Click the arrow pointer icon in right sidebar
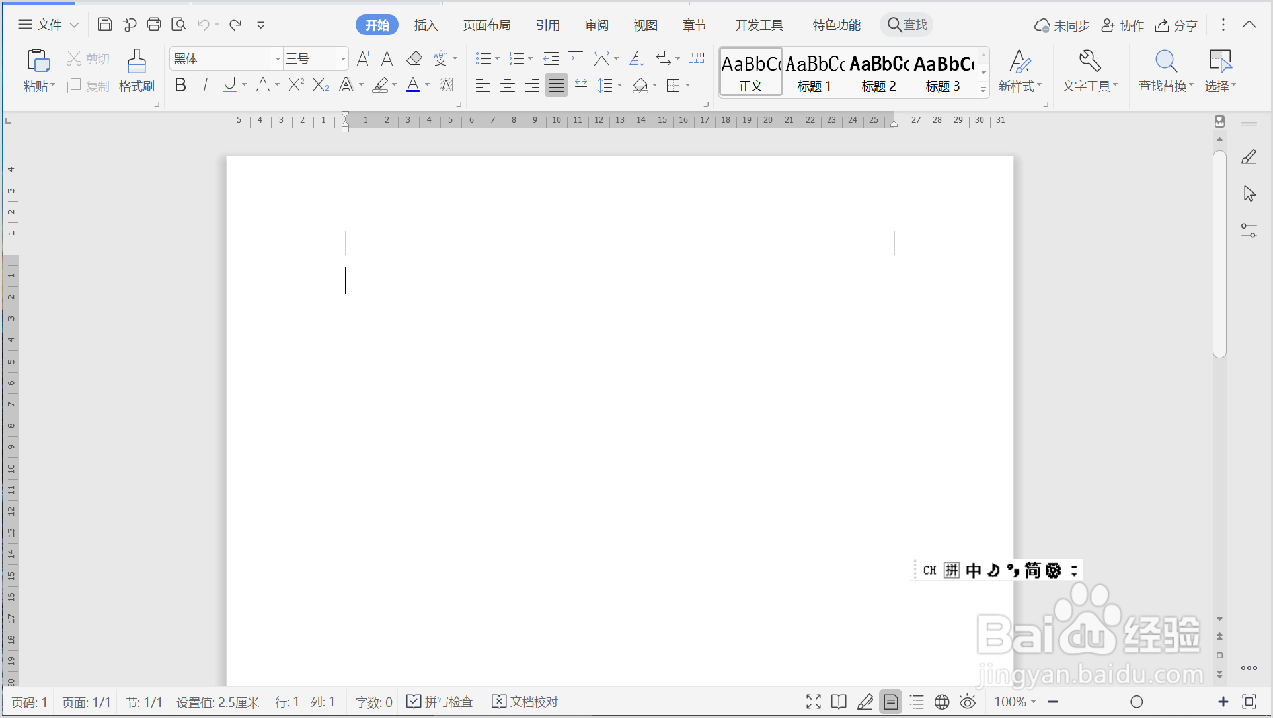 point(1249,193)
